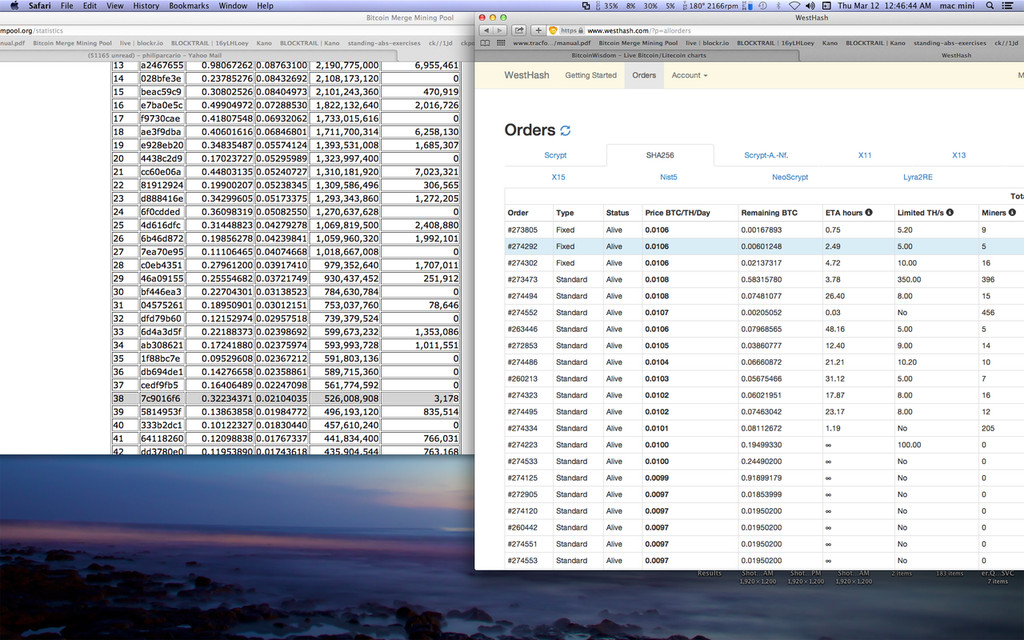Select order #273805 row
1024x640 pixels.
764,230
